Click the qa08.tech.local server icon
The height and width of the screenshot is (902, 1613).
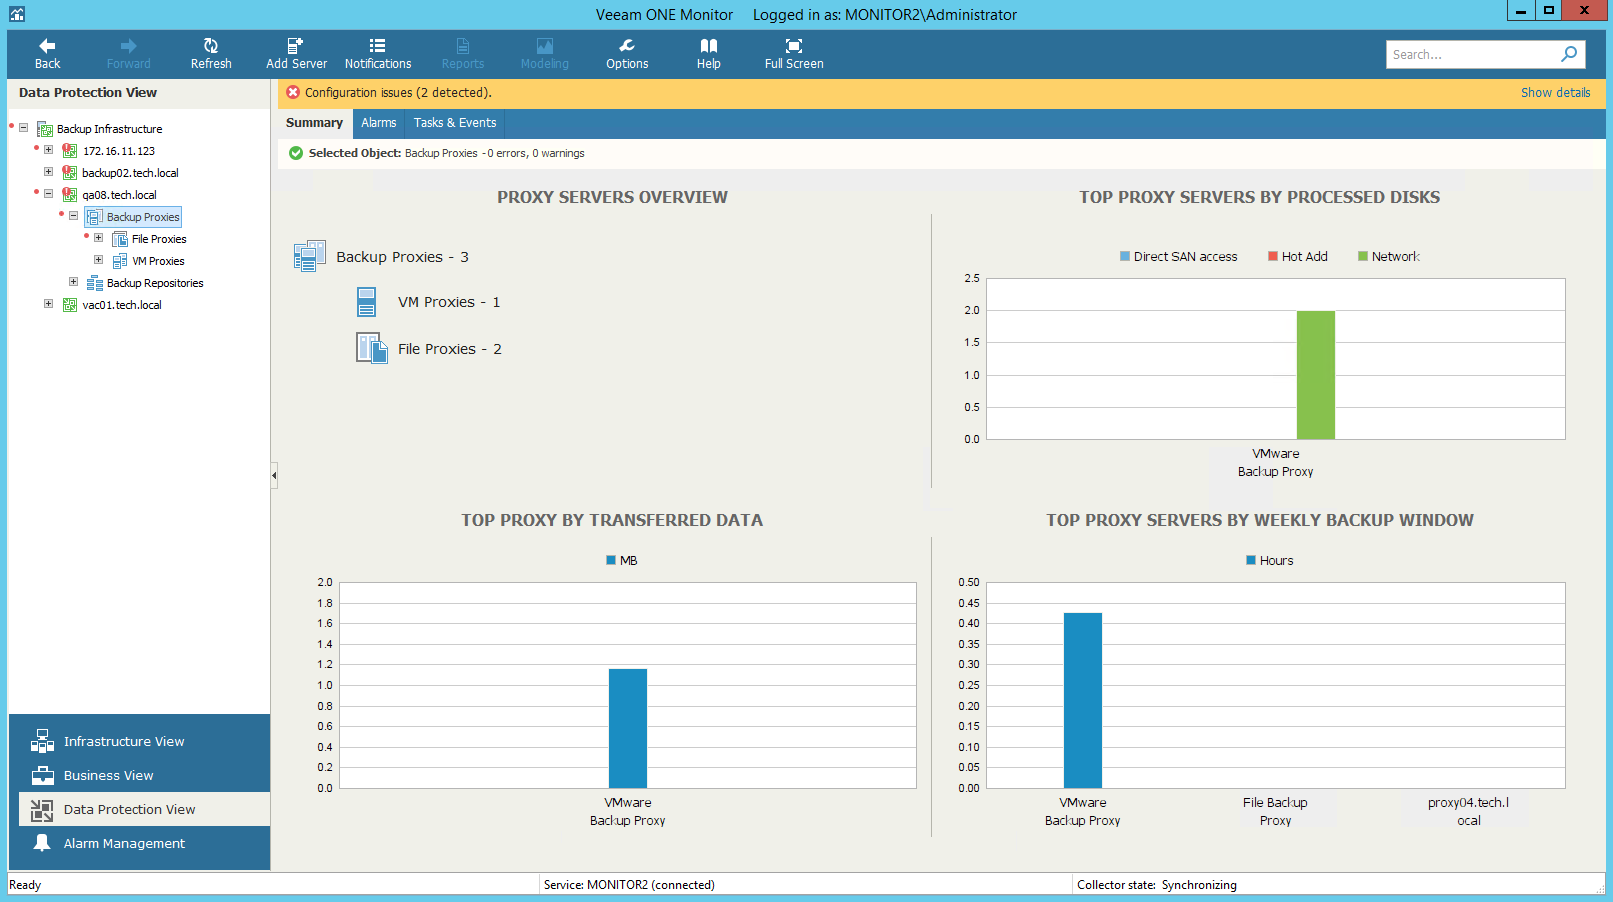[70, 195]
